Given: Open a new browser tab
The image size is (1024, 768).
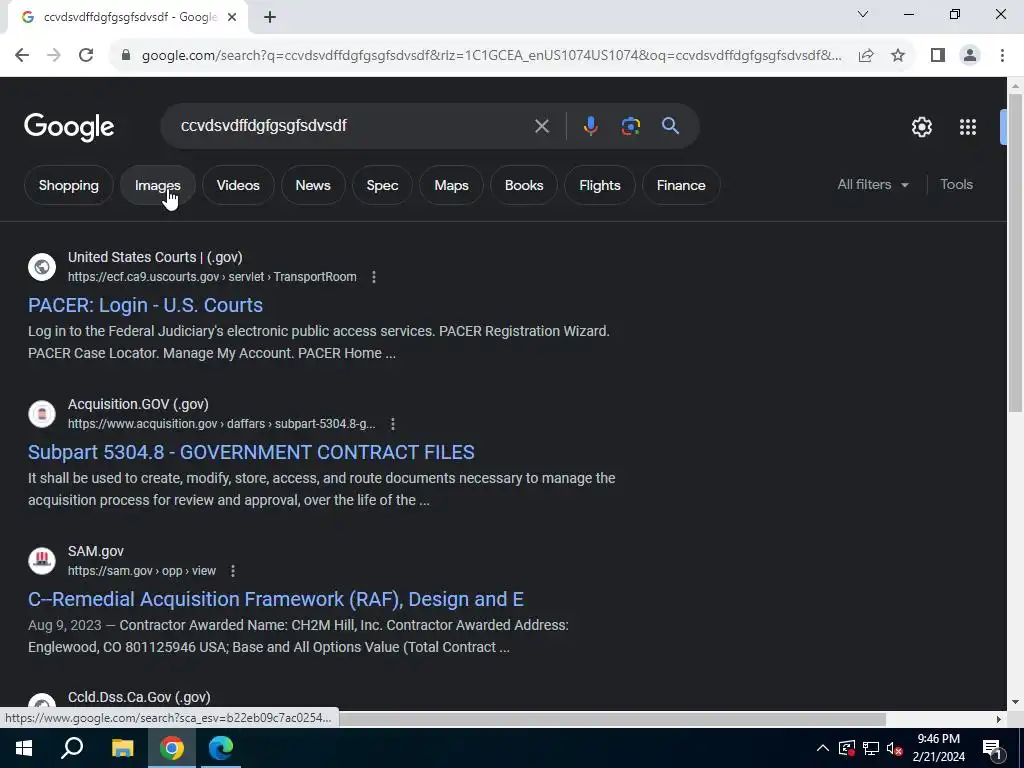Looking at the screenshot, I should click(x=270, y=18).
